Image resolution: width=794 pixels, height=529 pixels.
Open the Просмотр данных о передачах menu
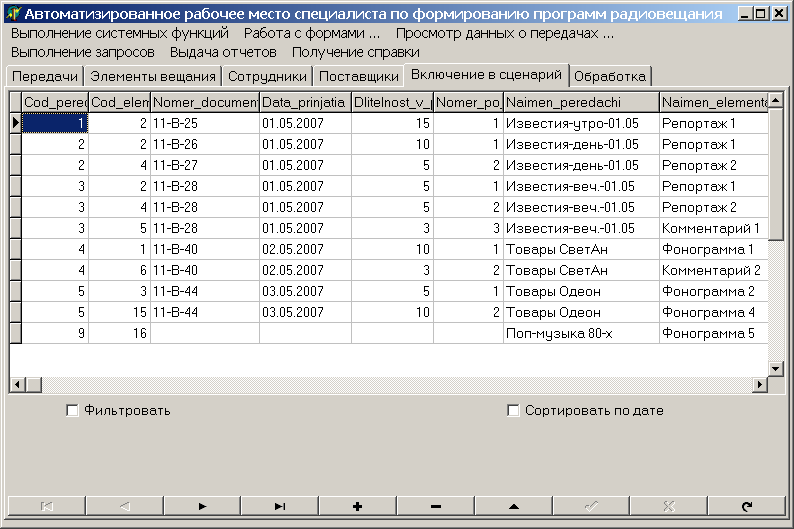(505, 33)
